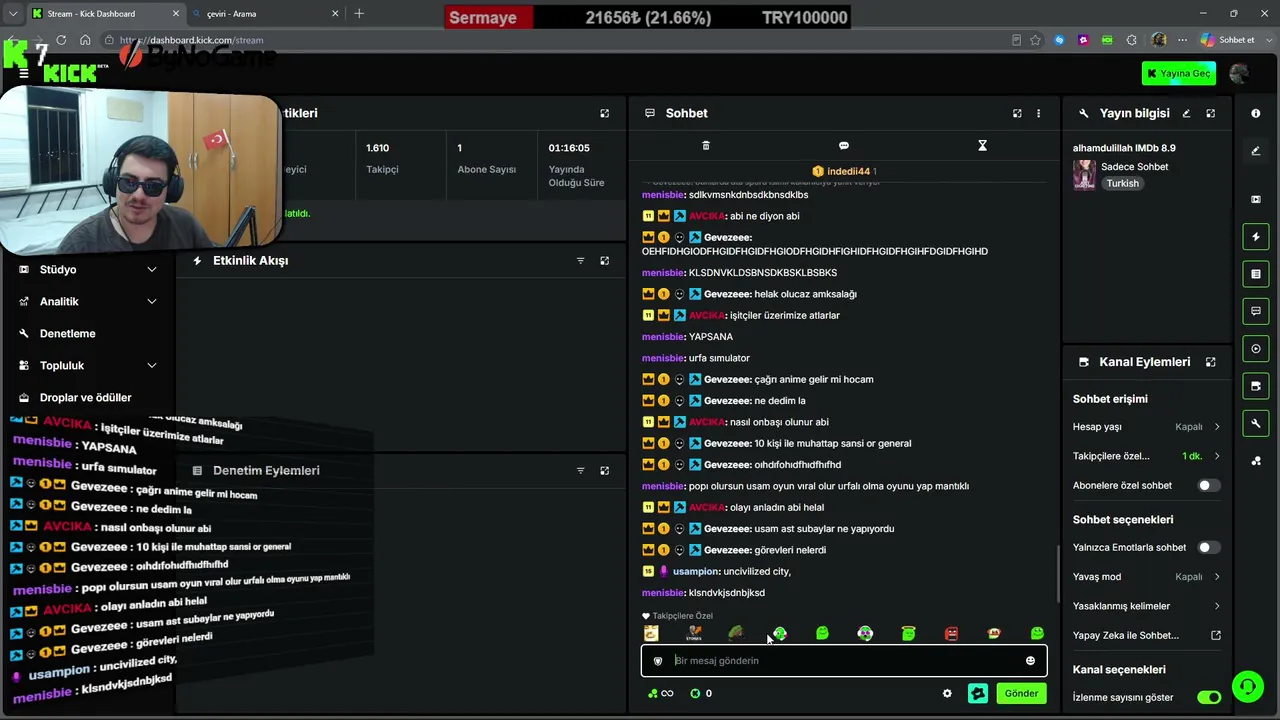Expand the Kanal Eylemleri panel
1280x720 pixels.
(1210, 362)
